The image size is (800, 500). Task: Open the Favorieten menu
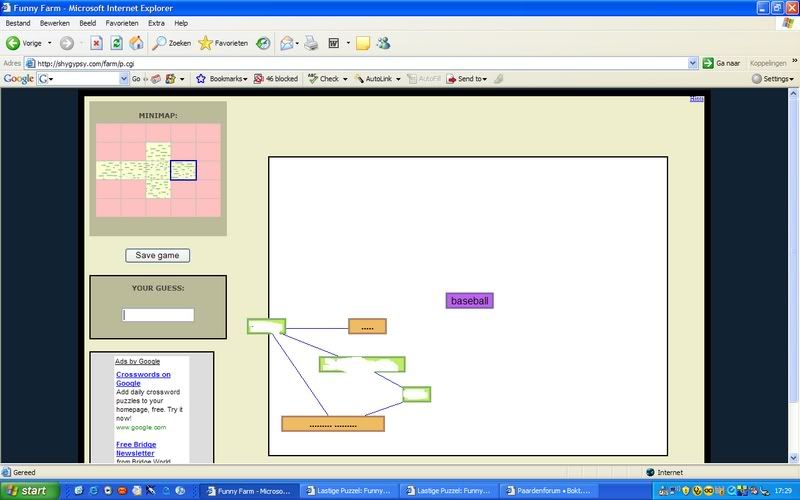[x=124, y=22]
